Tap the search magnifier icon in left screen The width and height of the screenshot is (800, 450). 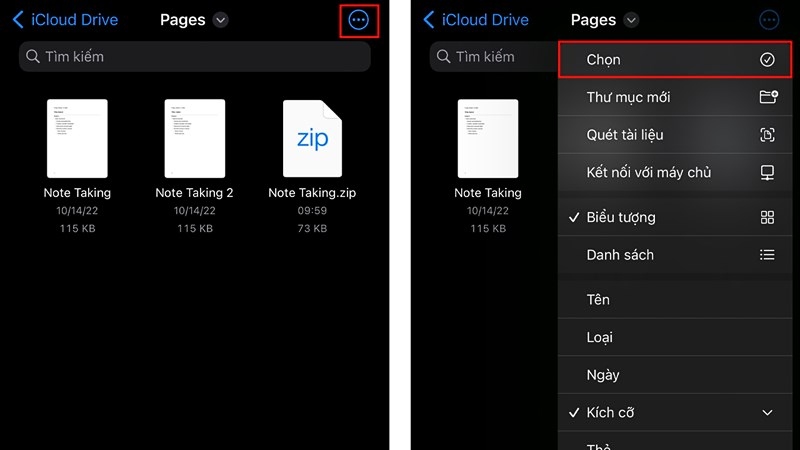point(33,56)
